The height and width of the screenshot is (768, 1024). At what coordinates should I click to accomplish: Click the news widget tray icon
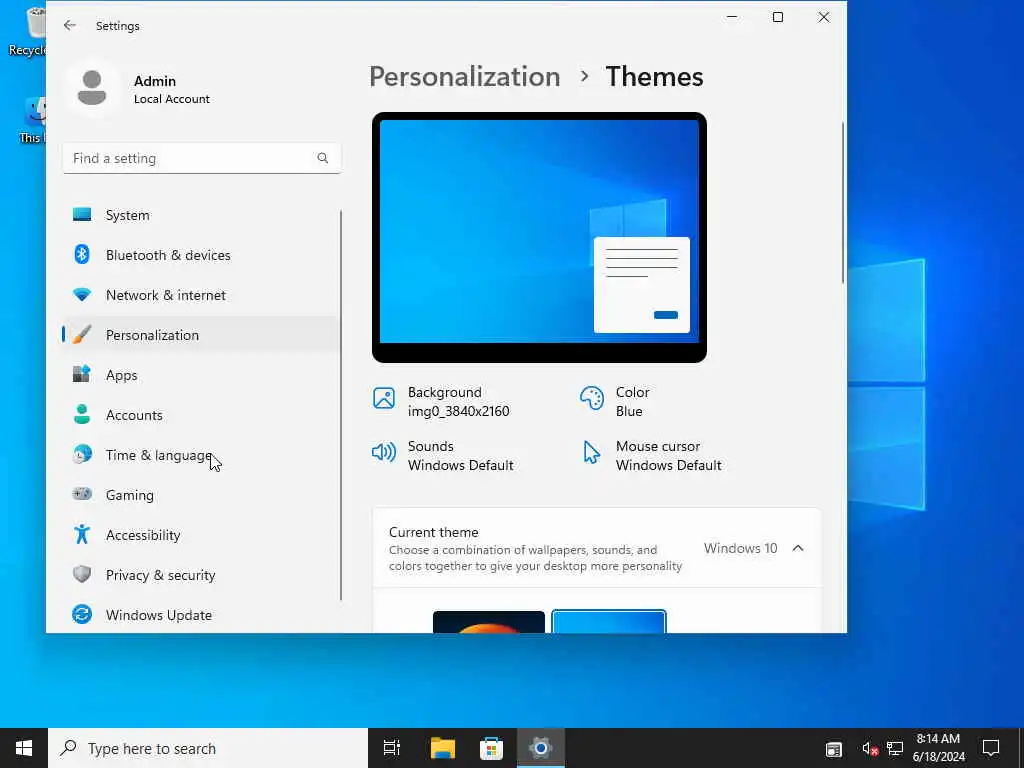coord(834,748)
